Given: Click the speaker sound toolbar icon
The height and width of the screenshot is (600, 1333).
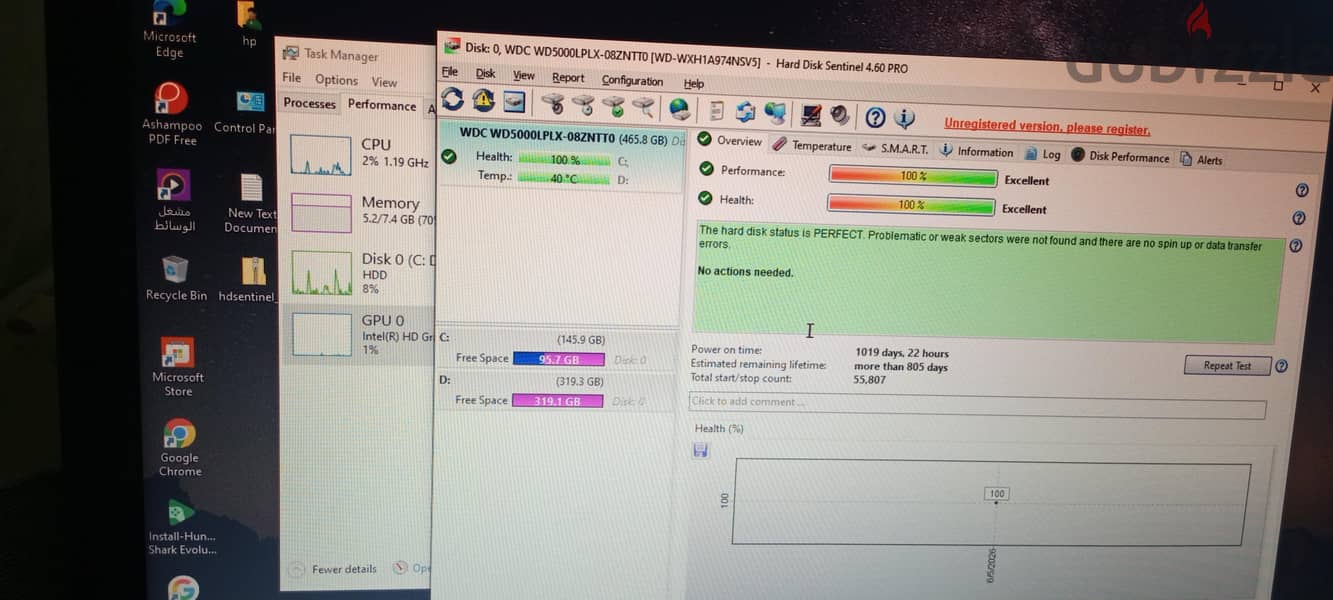Looking at the screenshot, I should pos(839,115).
